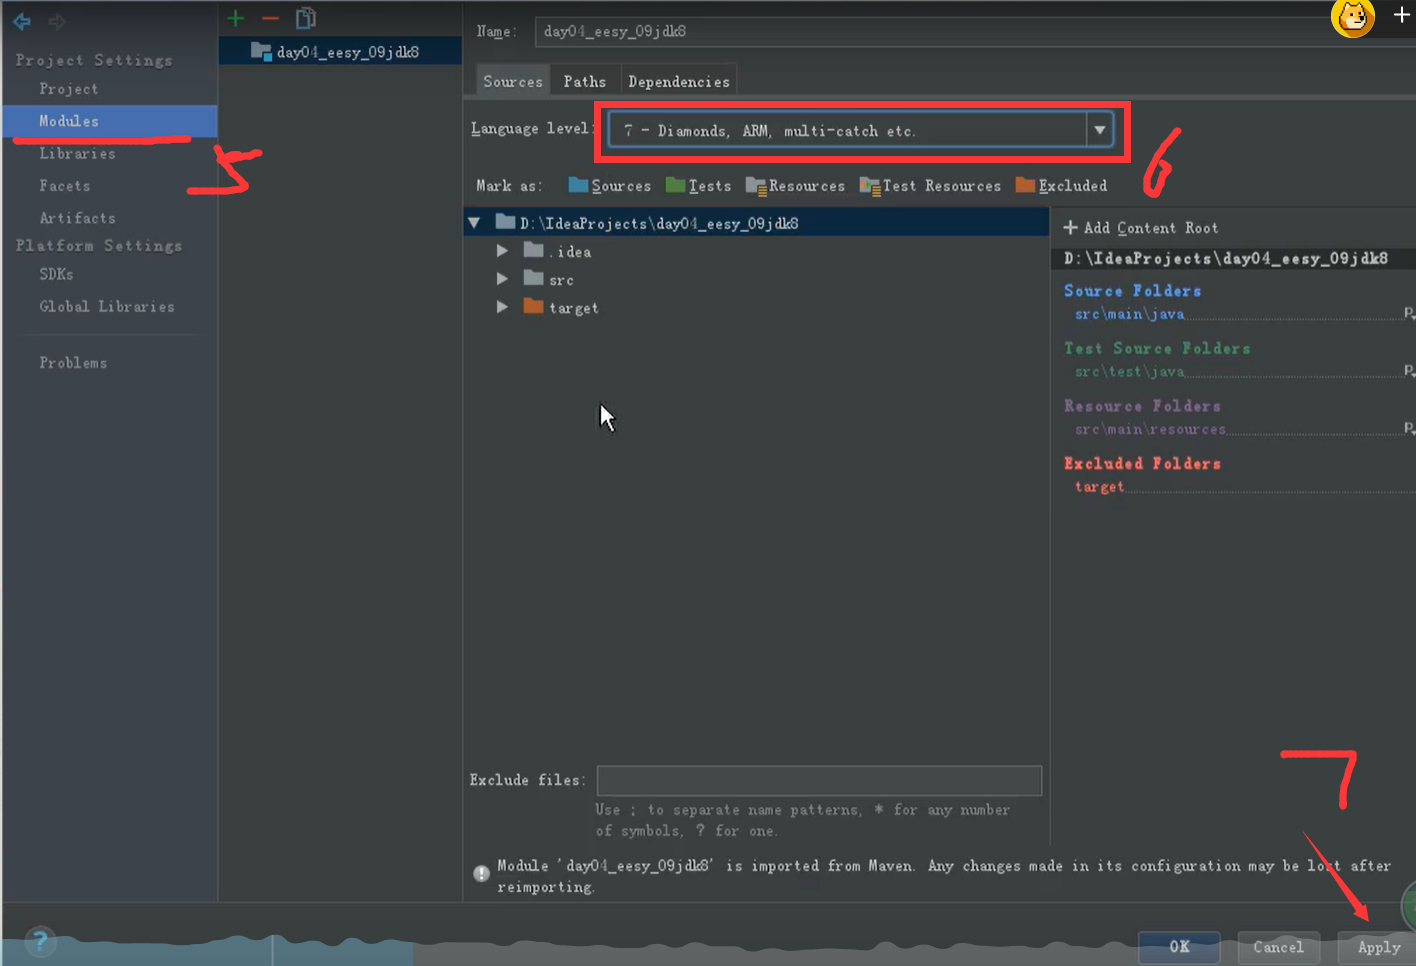Image resolution: width=1416 pixels, height=966 pixels.
Task: Click into the Exclude files field
Action: click(x=819, y=780)
